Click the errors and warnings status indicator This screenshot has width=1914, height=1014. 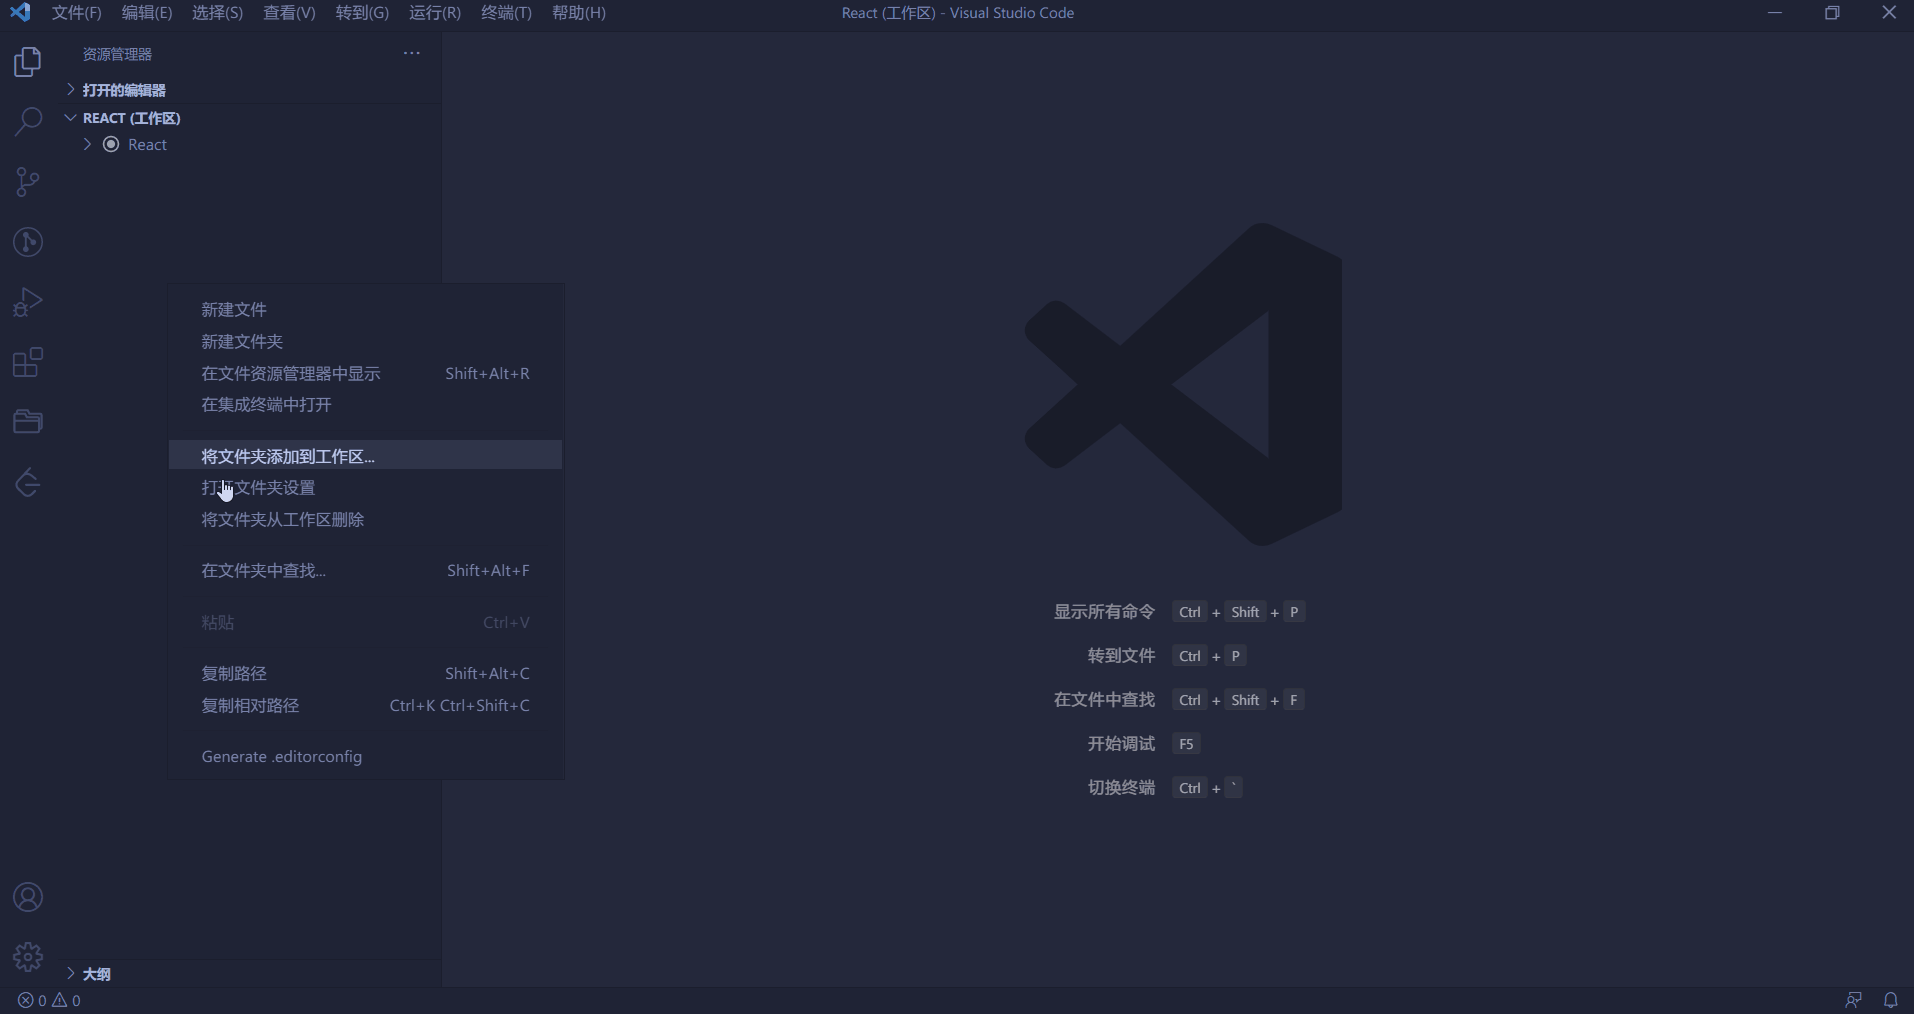pyautogui.click(x=49, y=1000)
